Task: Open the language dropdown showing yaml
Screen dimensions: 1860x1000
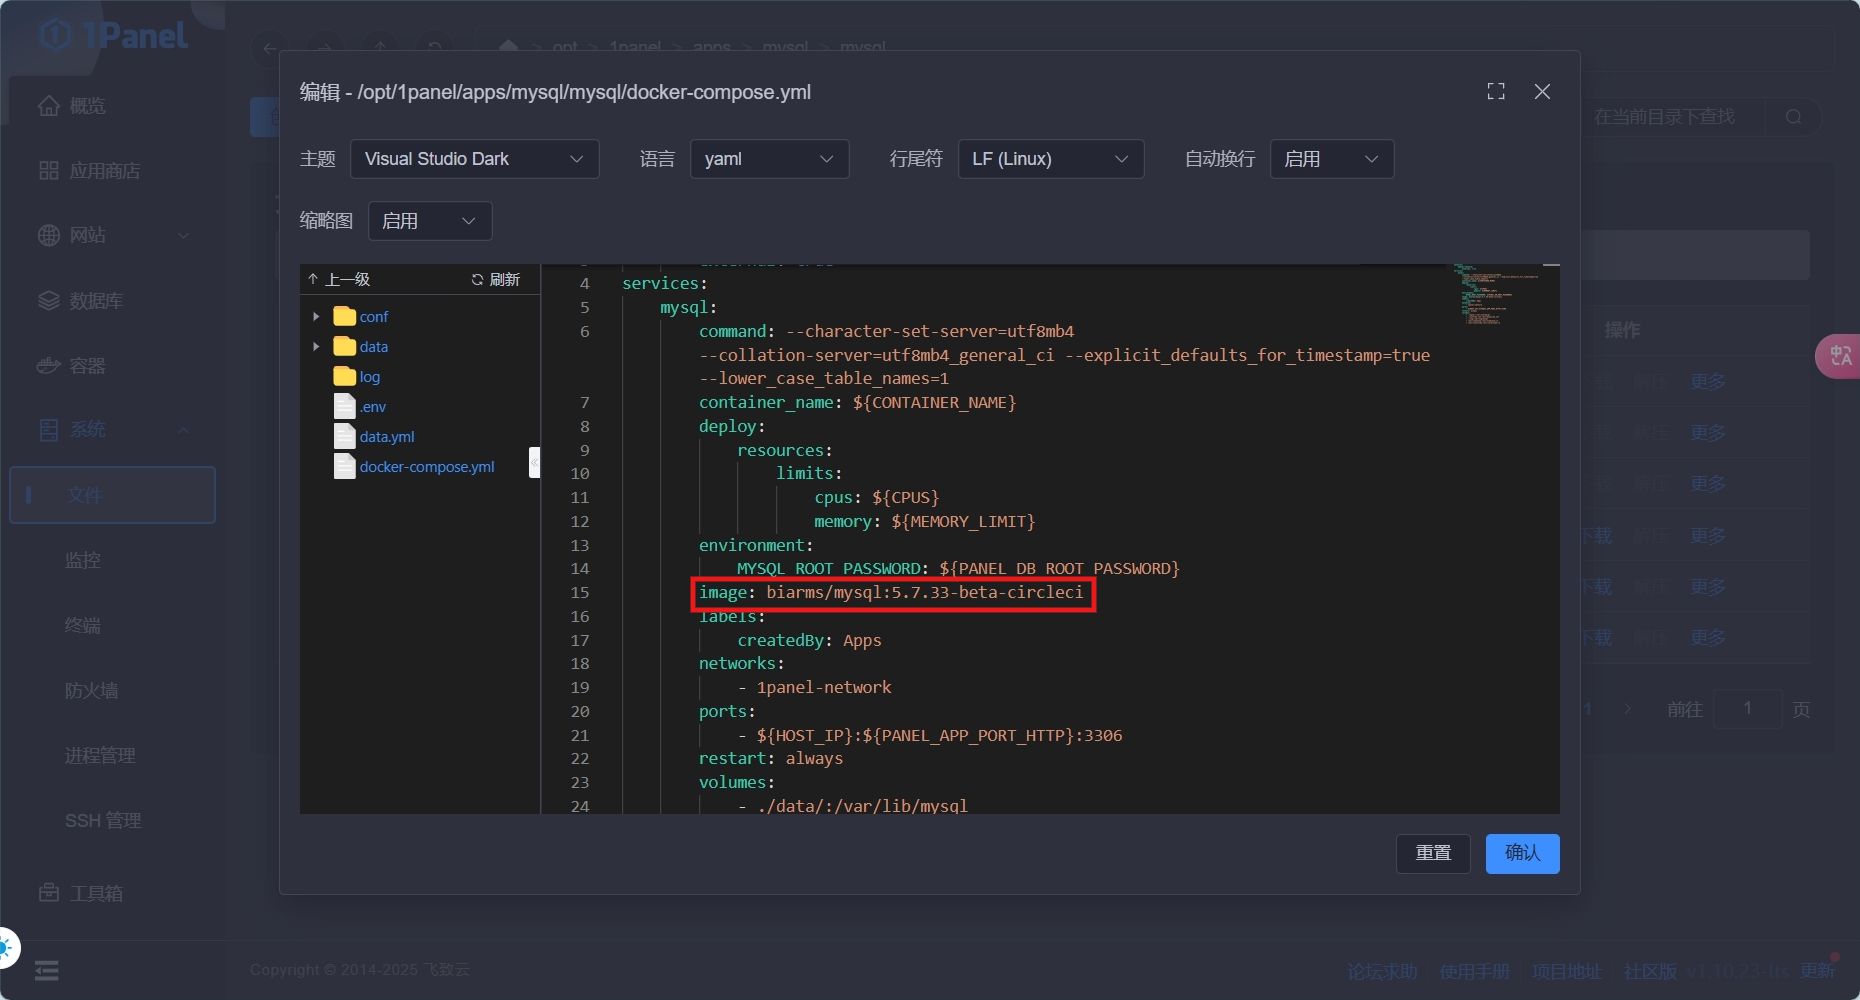Action: tap(768, 159)
